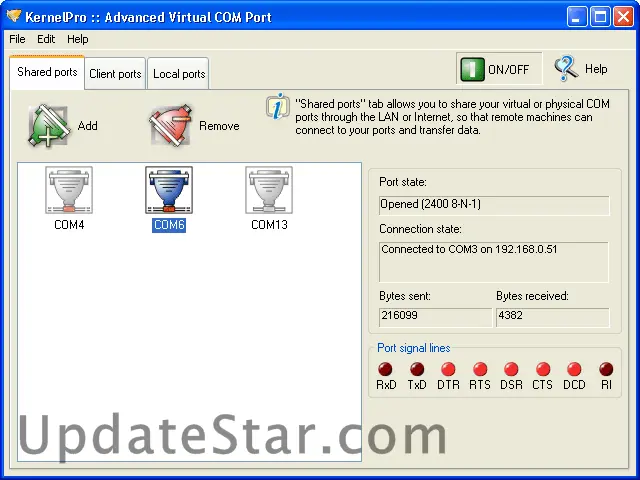Click the Add button label
This screenshot has height=480, width=640.
tap(87, 126)
